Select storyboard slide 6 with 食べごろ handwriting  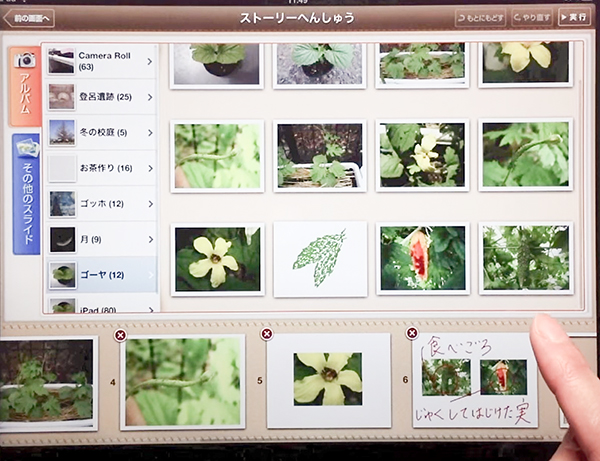[x=474, y=380]
